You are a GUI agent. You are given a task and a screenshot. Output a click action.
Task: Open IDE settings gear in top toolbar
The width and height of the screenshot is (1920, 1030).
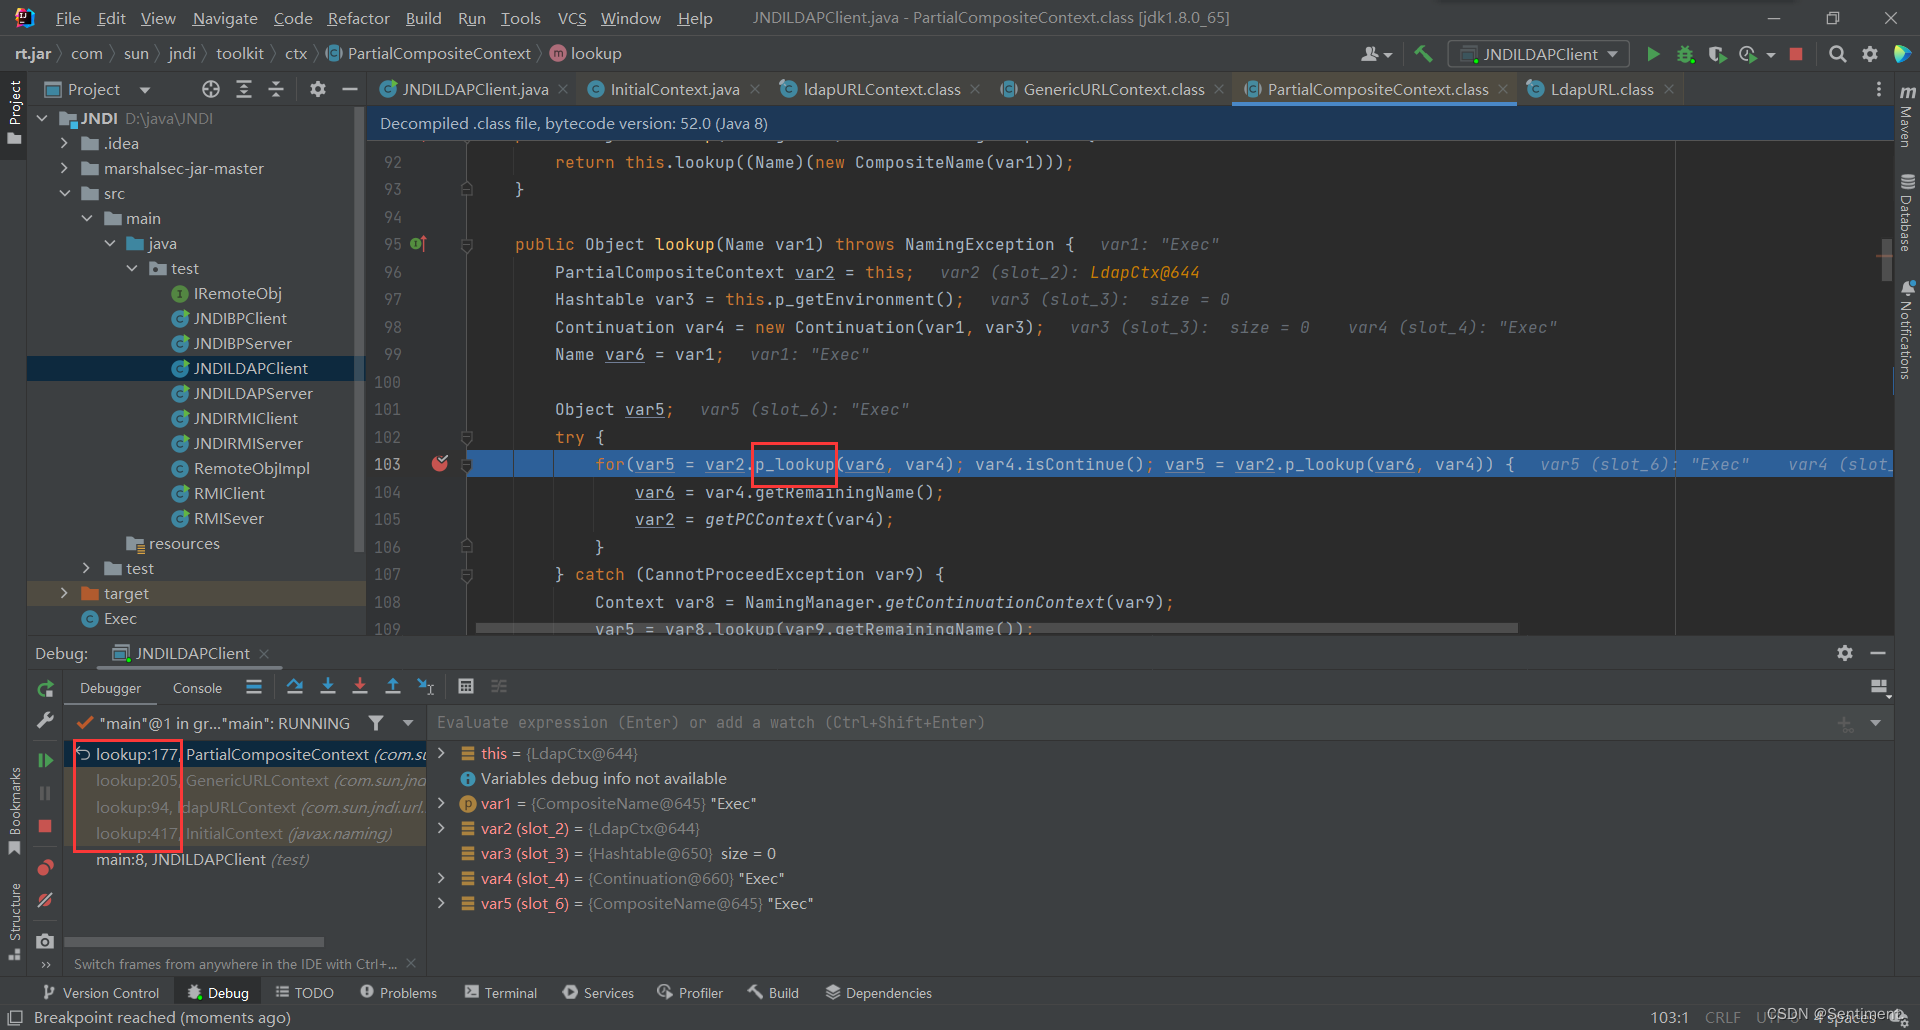pyautogui.click(x=1870, y=54)
